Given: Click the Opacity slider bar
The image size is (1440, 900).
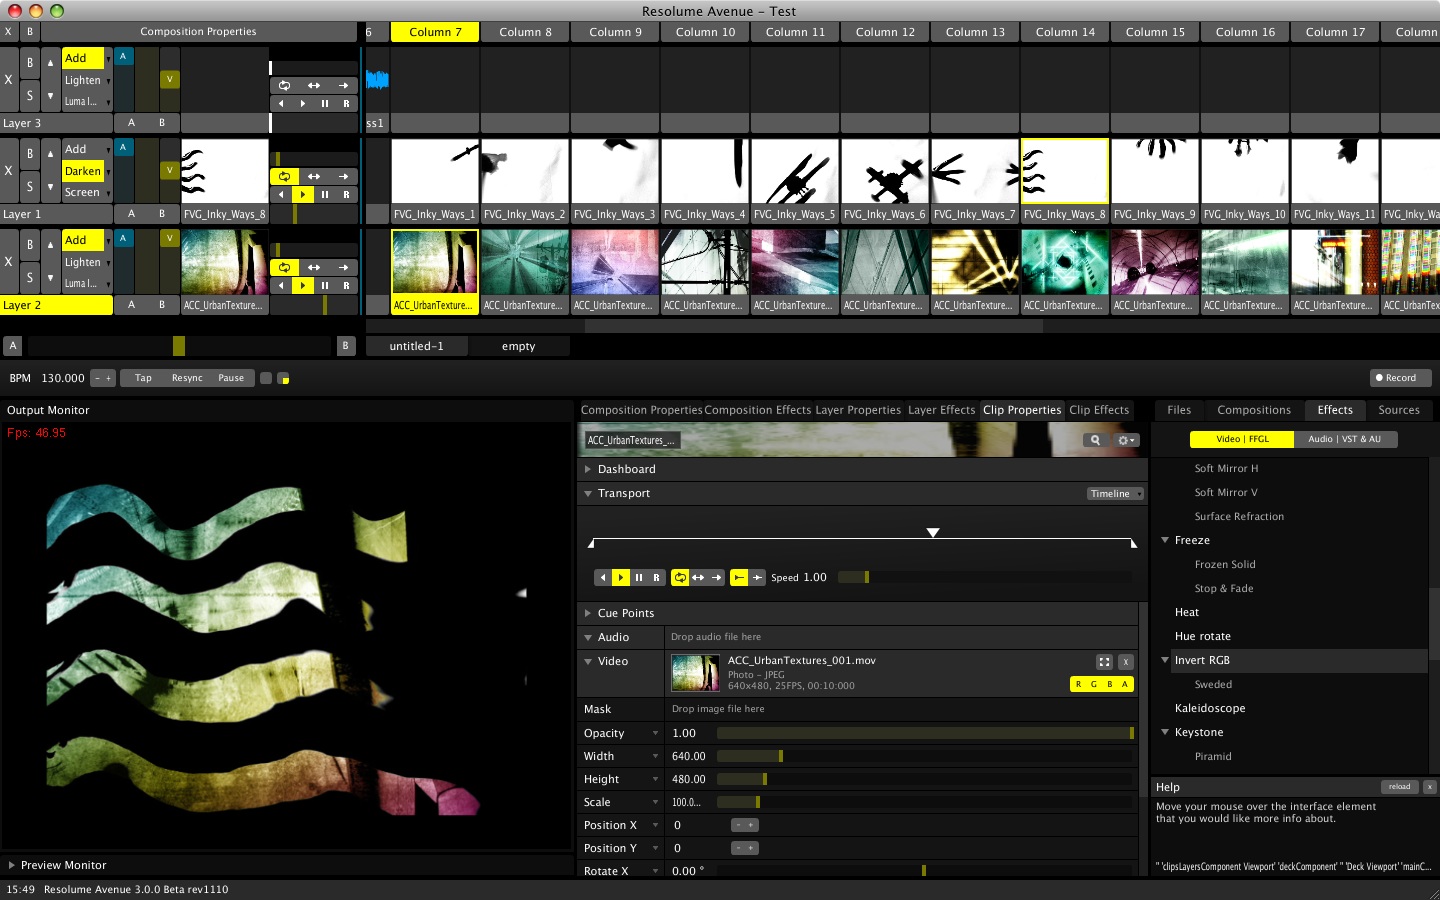Looking at the screenshot, I should (x=924, y=733).
